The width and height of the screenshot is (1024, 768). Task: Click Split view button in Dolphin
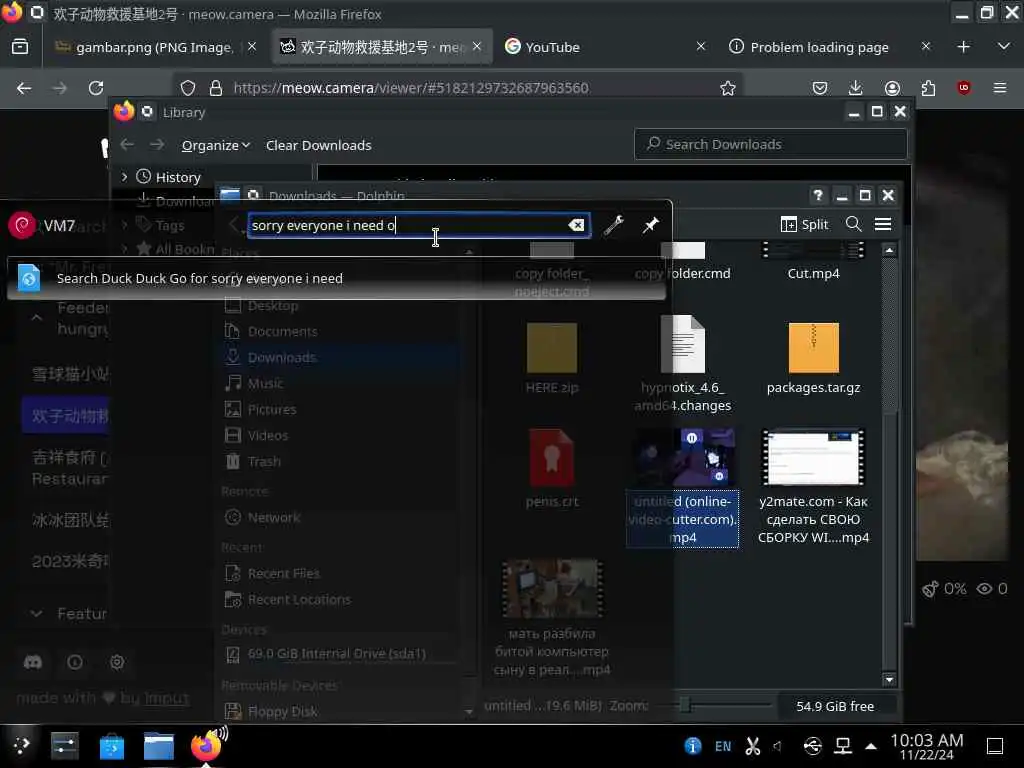(x=805, y=225)
